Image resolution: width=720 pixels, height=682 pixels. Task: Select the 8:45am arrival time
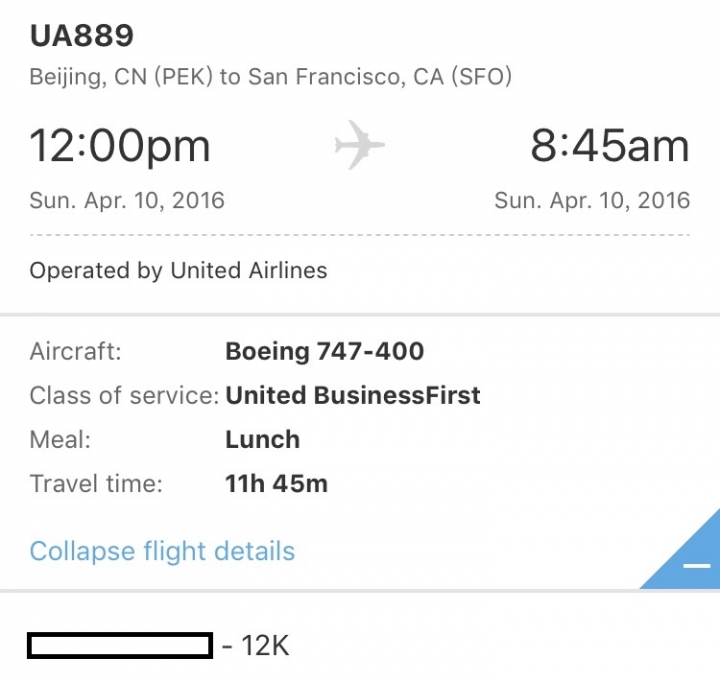tap(610, 146)
